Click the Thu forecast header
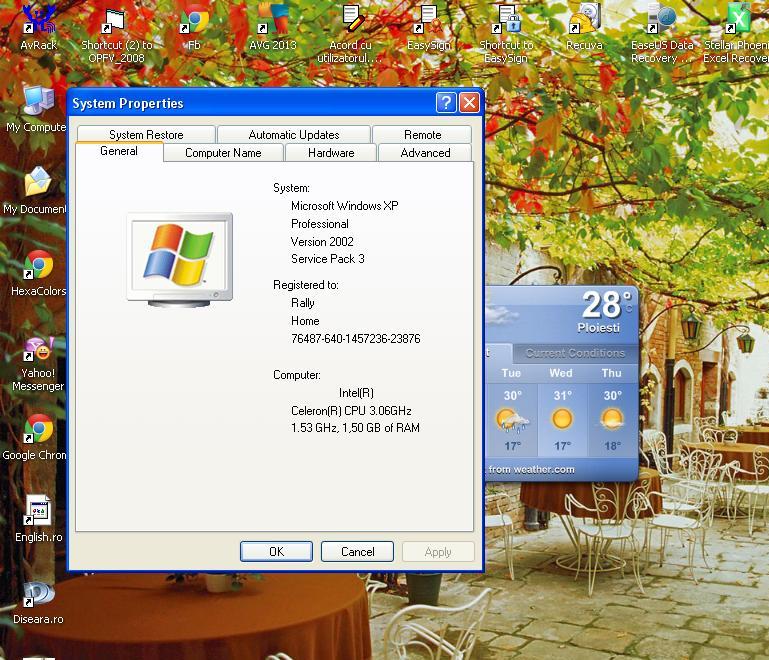 (612, 373)
